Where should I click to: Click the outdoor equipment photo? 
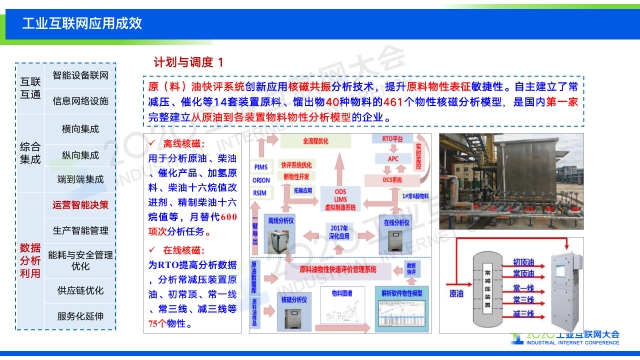click(511, 182)
